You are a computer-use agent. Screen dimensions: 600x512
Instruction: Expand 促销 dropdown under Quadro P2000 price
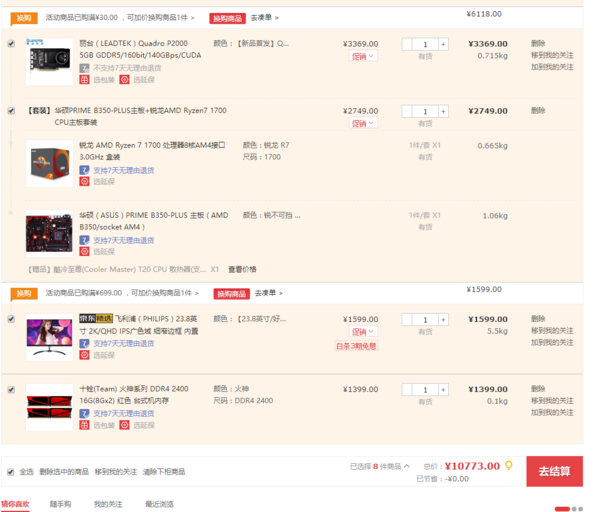point(363,56)
